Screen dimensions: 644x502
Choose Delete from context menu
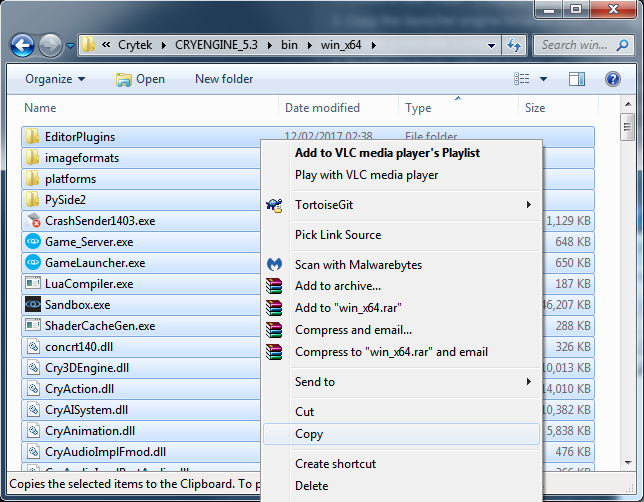point(401,486)
